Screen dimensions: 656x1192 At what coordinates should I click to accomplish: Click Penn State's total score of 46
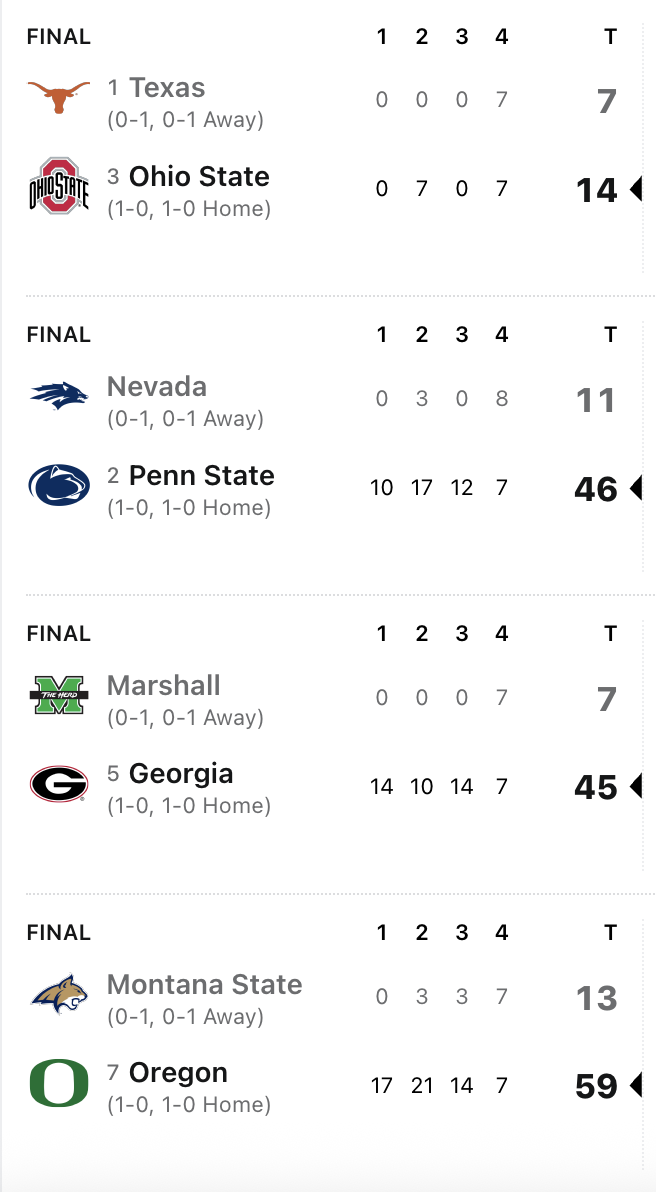click(x=596, y=489)
